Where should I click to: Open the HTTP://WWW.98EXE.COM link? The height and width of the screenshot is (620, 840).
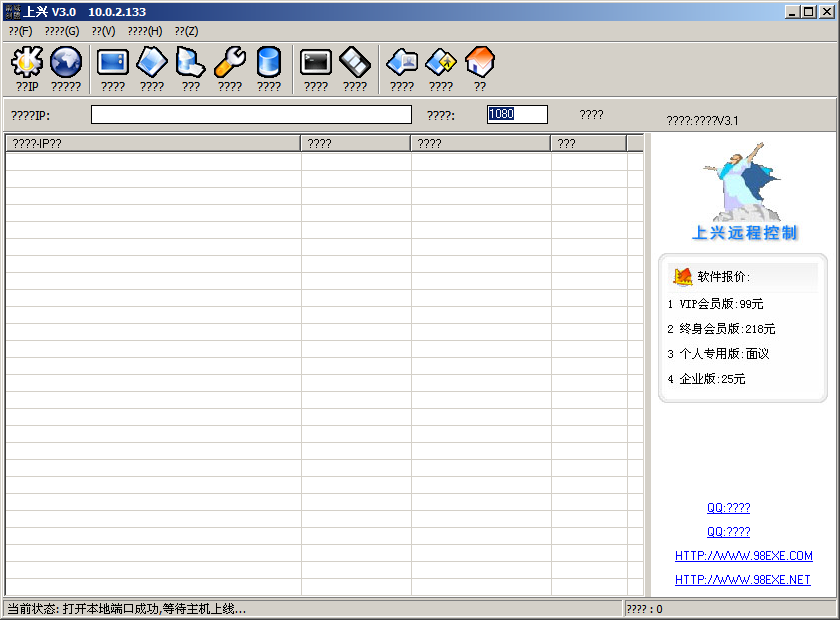tap(743, 556)
